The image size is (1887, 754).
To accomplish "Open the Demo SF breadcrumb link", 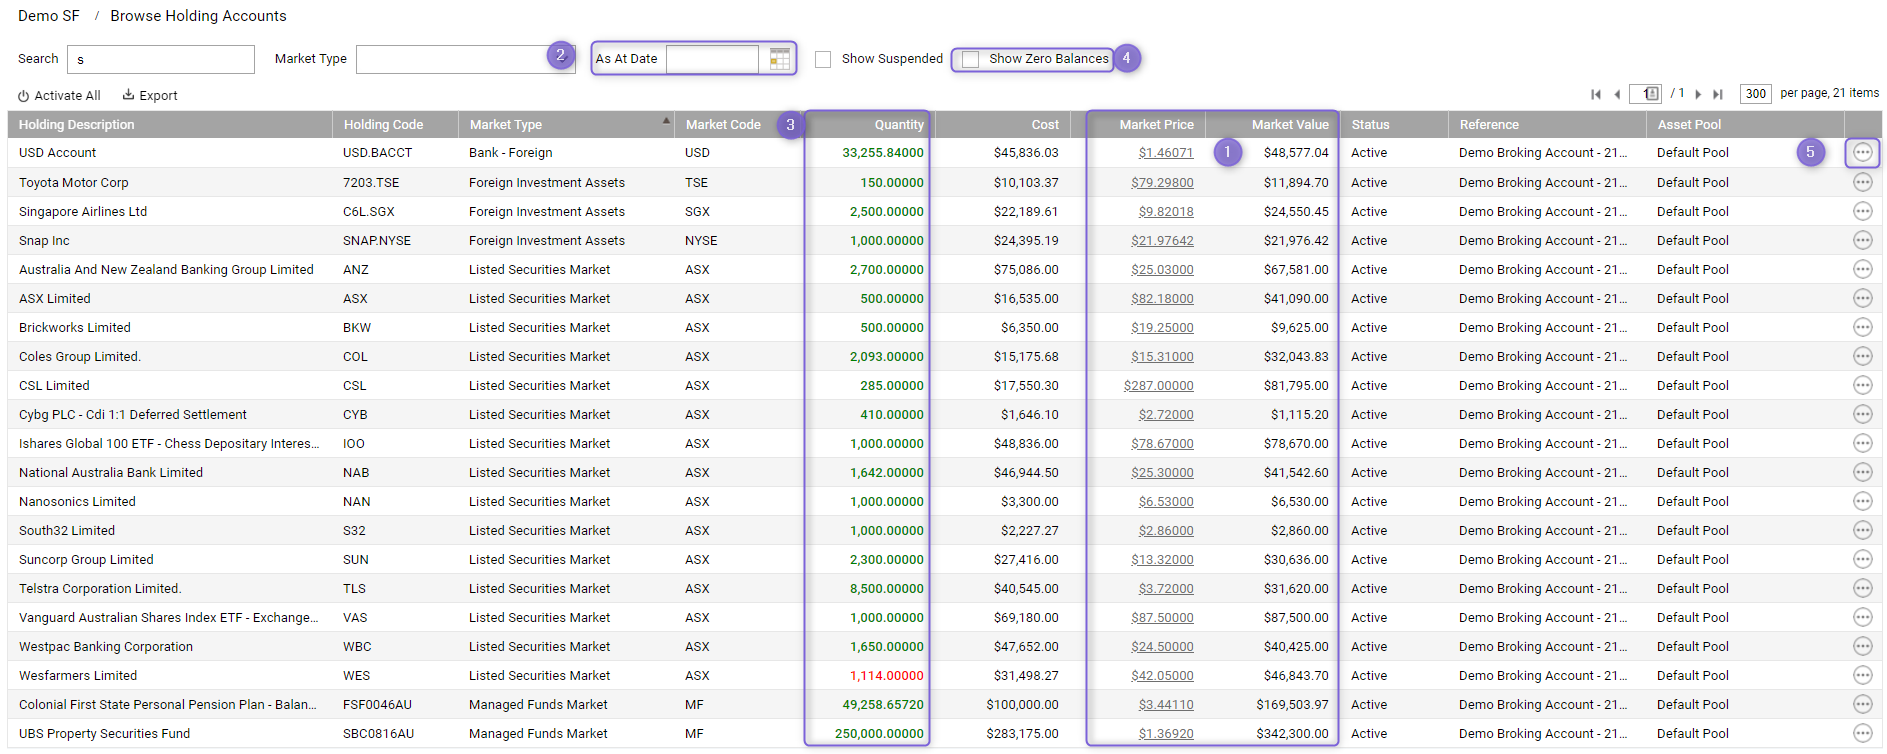I will pyautogui.click(x=49, y=16).
